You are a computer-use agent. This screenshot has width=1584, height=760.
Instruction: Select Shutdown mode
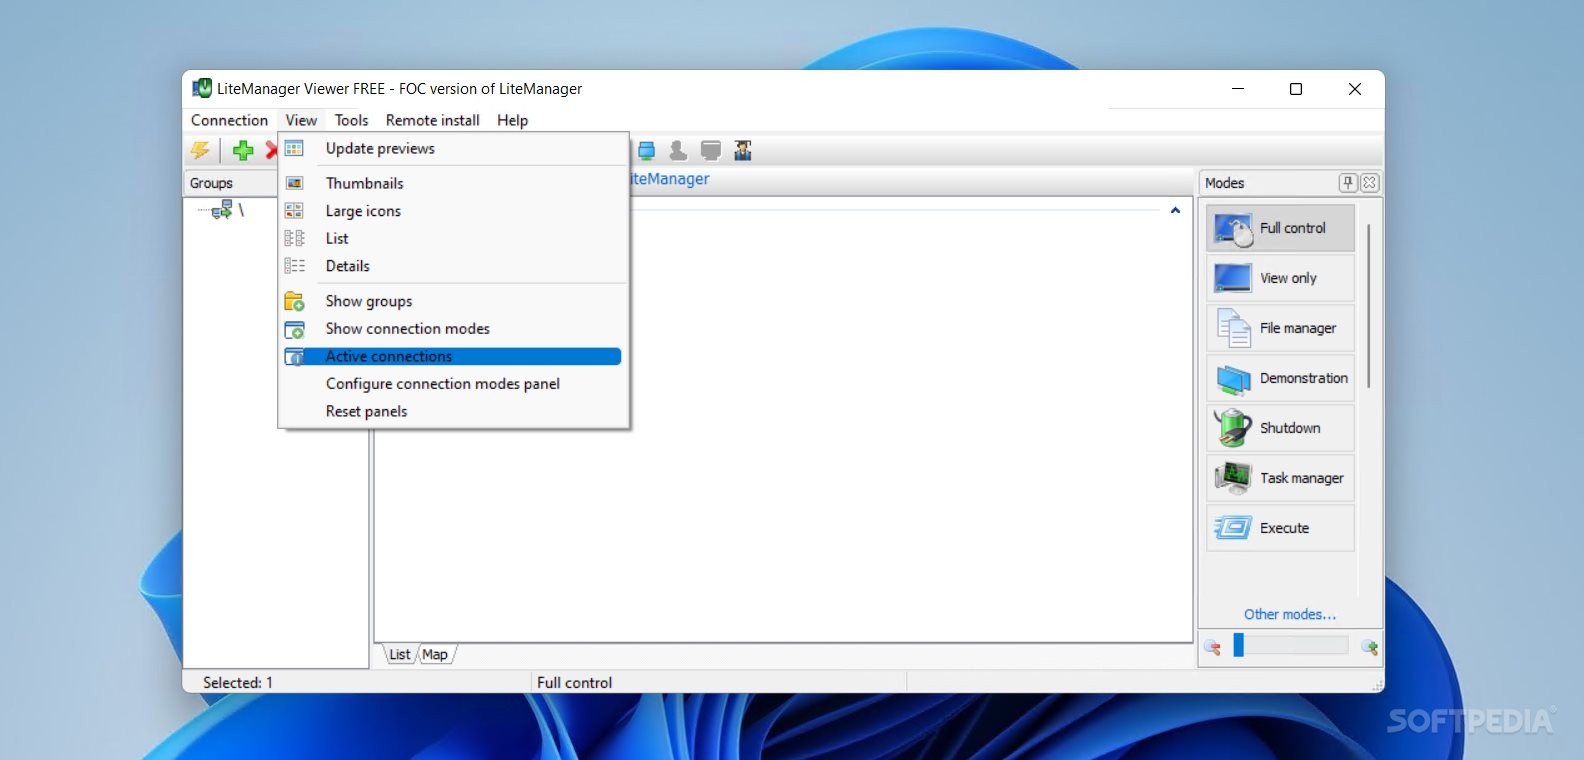tap(1280, 428)
